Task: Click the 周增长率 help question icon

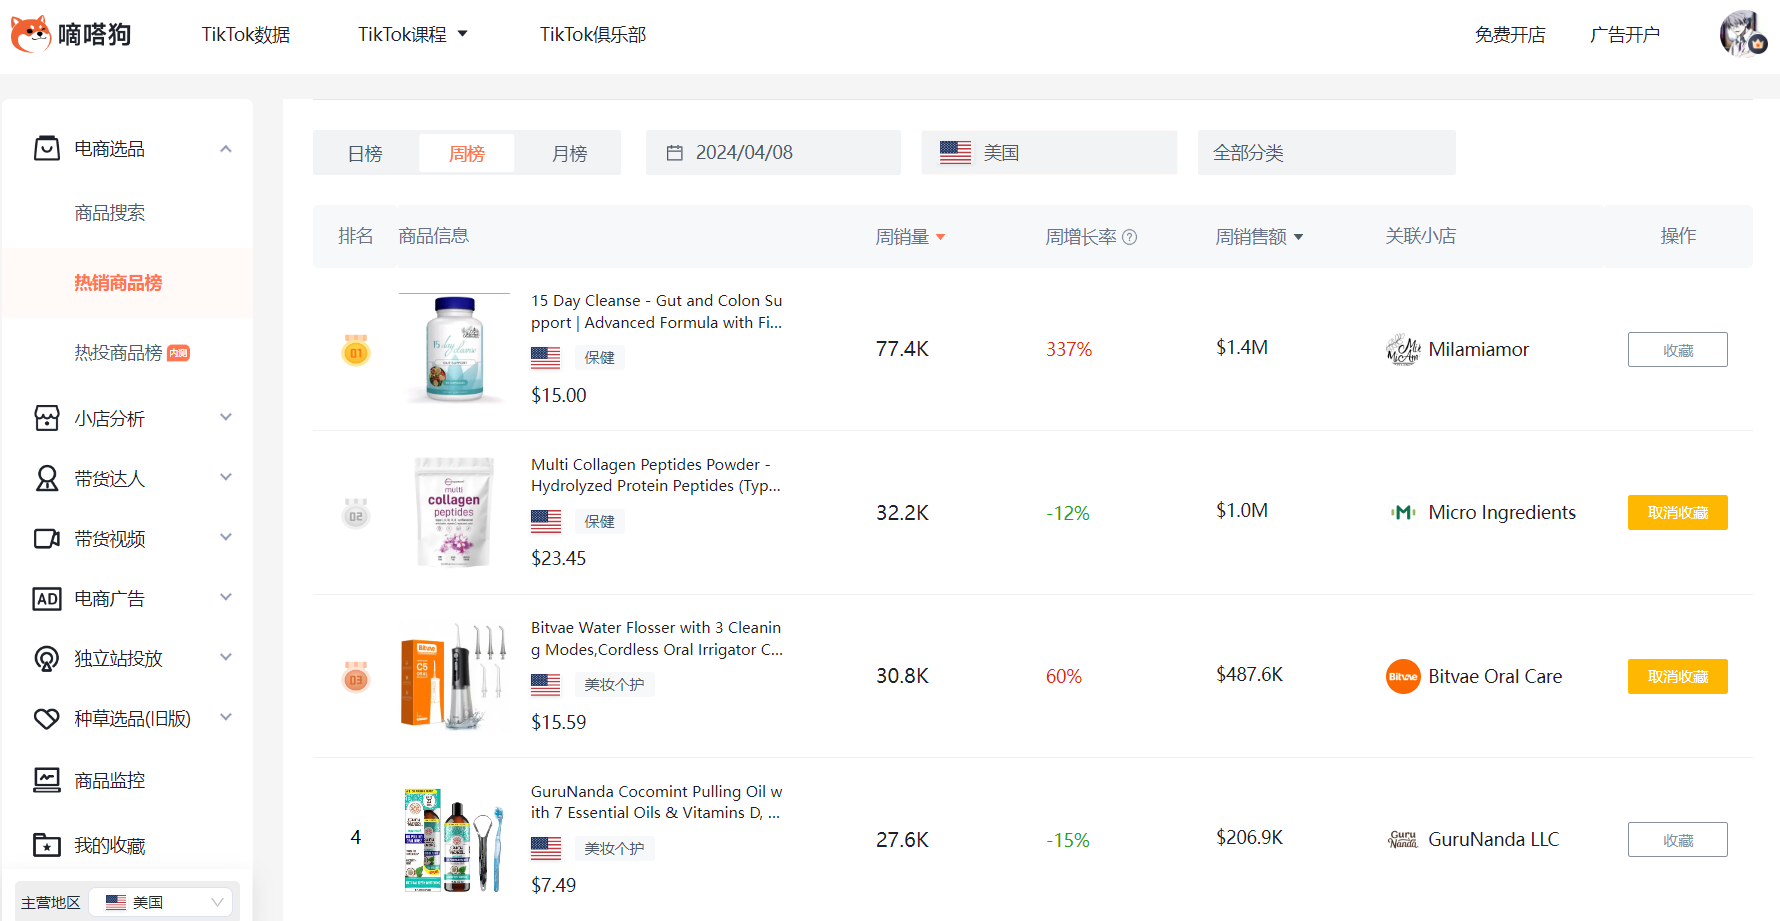Action: (1130, 237)
